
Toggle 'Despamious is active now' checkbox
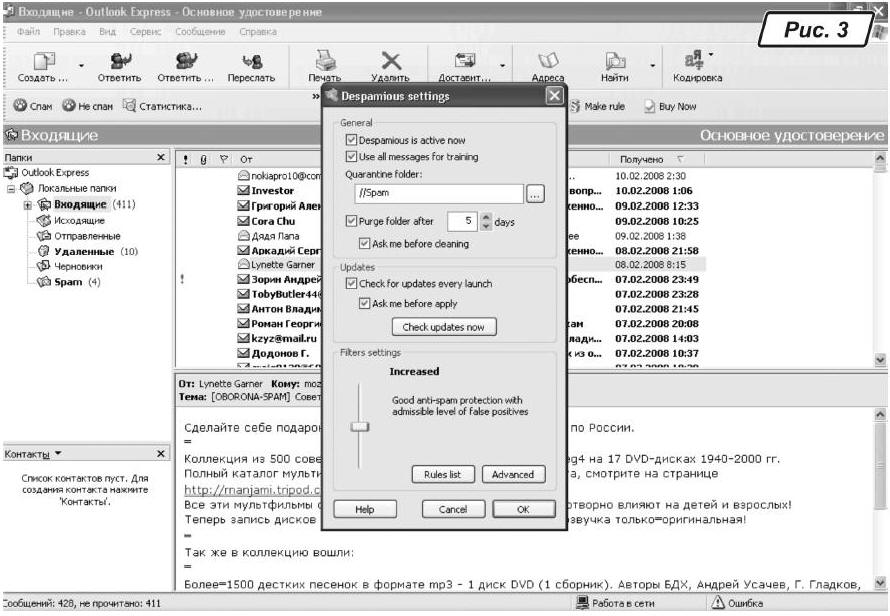point(351,141)
